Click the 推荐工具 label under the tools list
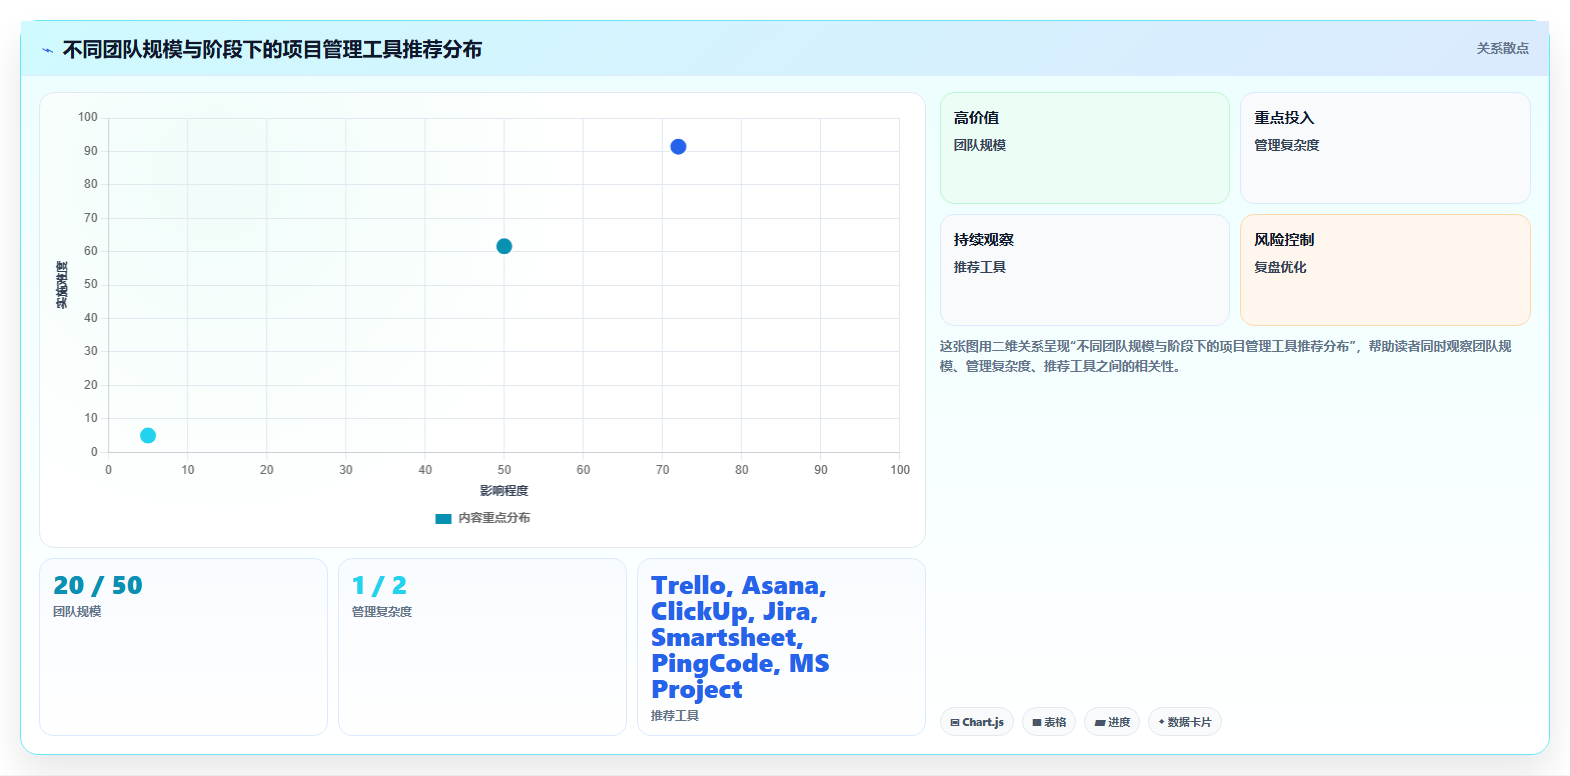 pos(675,715)
